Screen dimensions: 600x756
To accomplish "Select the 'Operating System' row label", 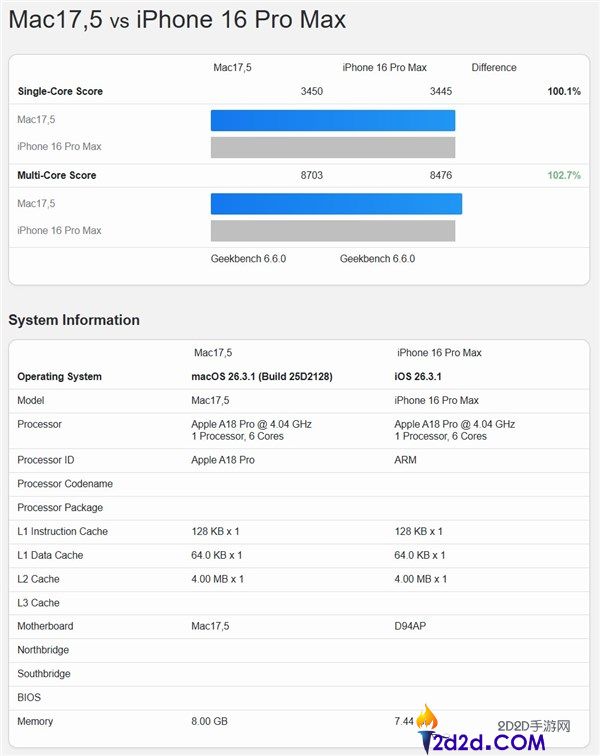I will [59, 377].
